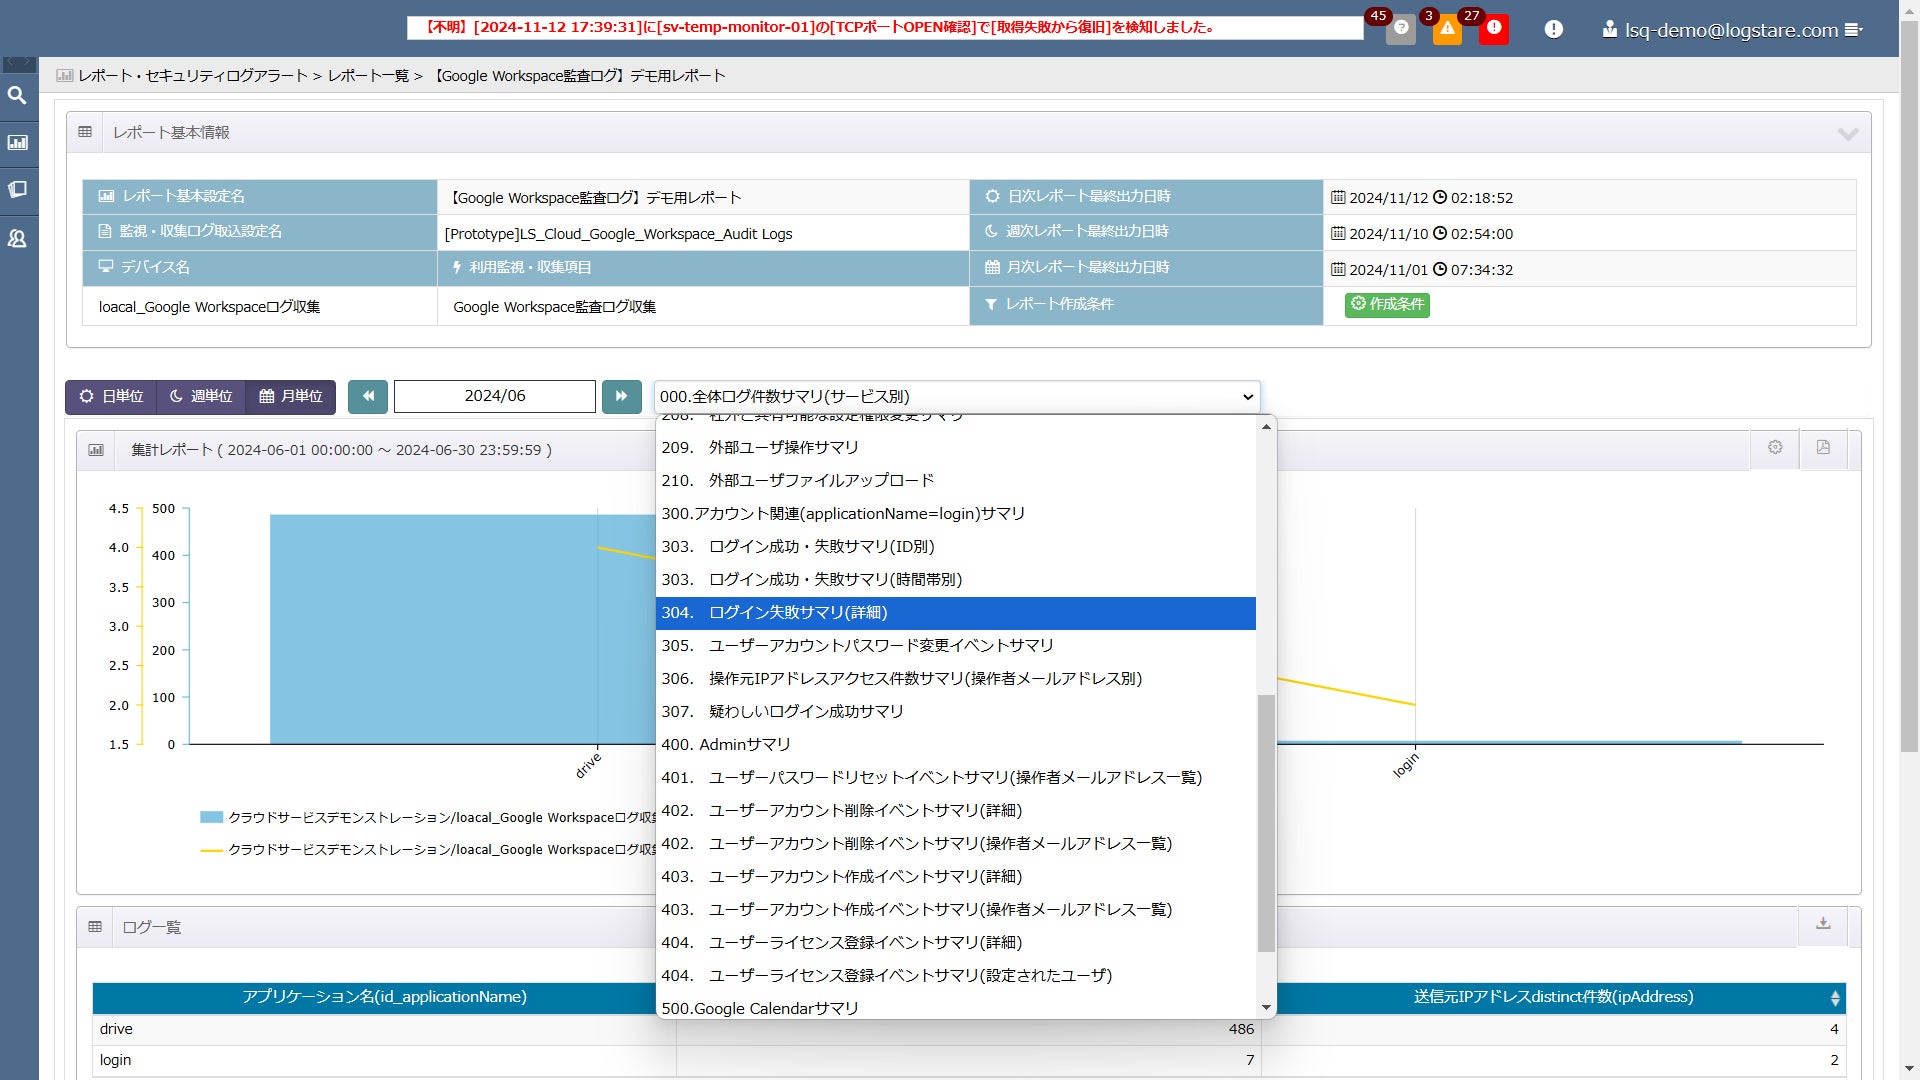Export the chart as a PDF file
The height and width of the screenshot is (1080, 1920).
tap(1823, 448)
